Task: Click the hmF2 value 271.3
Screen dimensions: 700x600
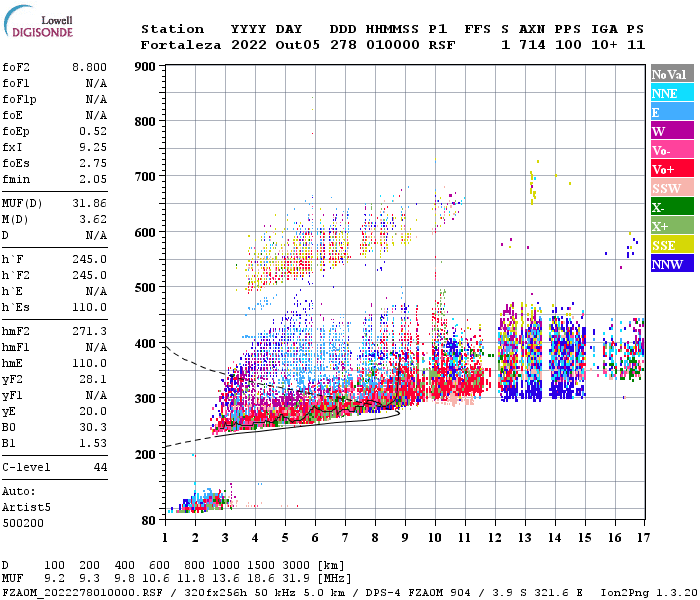Action: coord(89,331)
